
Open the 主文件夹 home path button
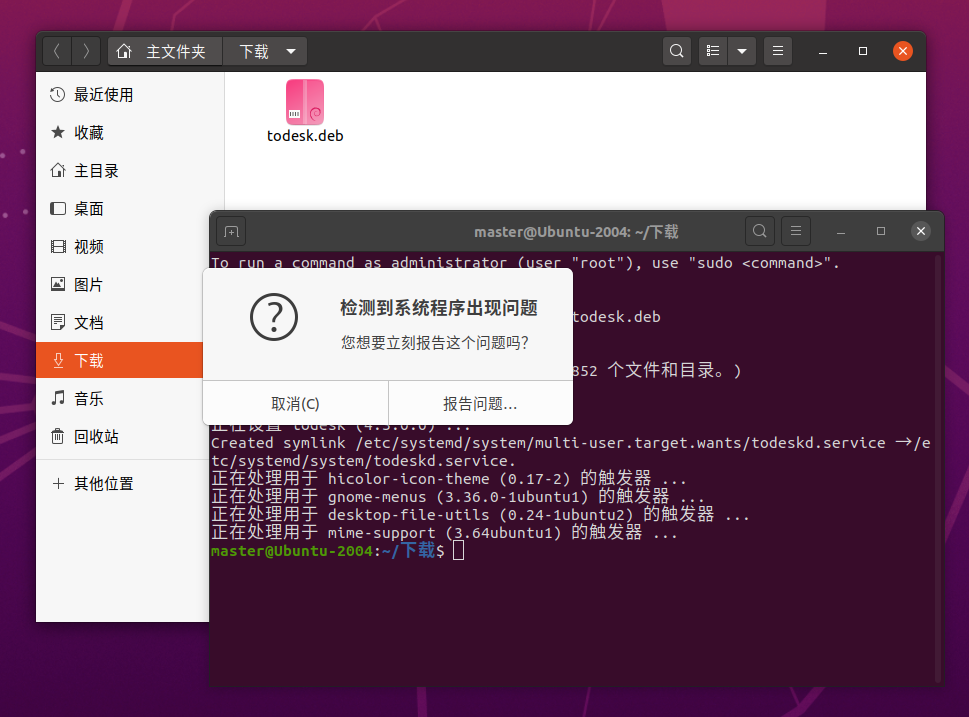click(165, 51)
